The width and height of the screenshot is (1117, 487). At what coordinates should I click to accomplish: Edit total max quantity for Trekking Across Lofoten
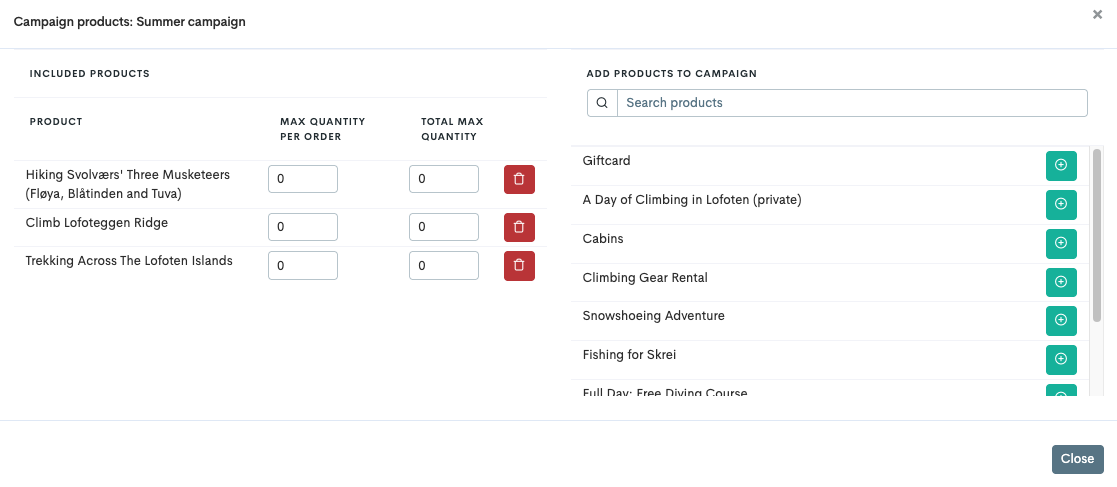(x=444, y=266)
